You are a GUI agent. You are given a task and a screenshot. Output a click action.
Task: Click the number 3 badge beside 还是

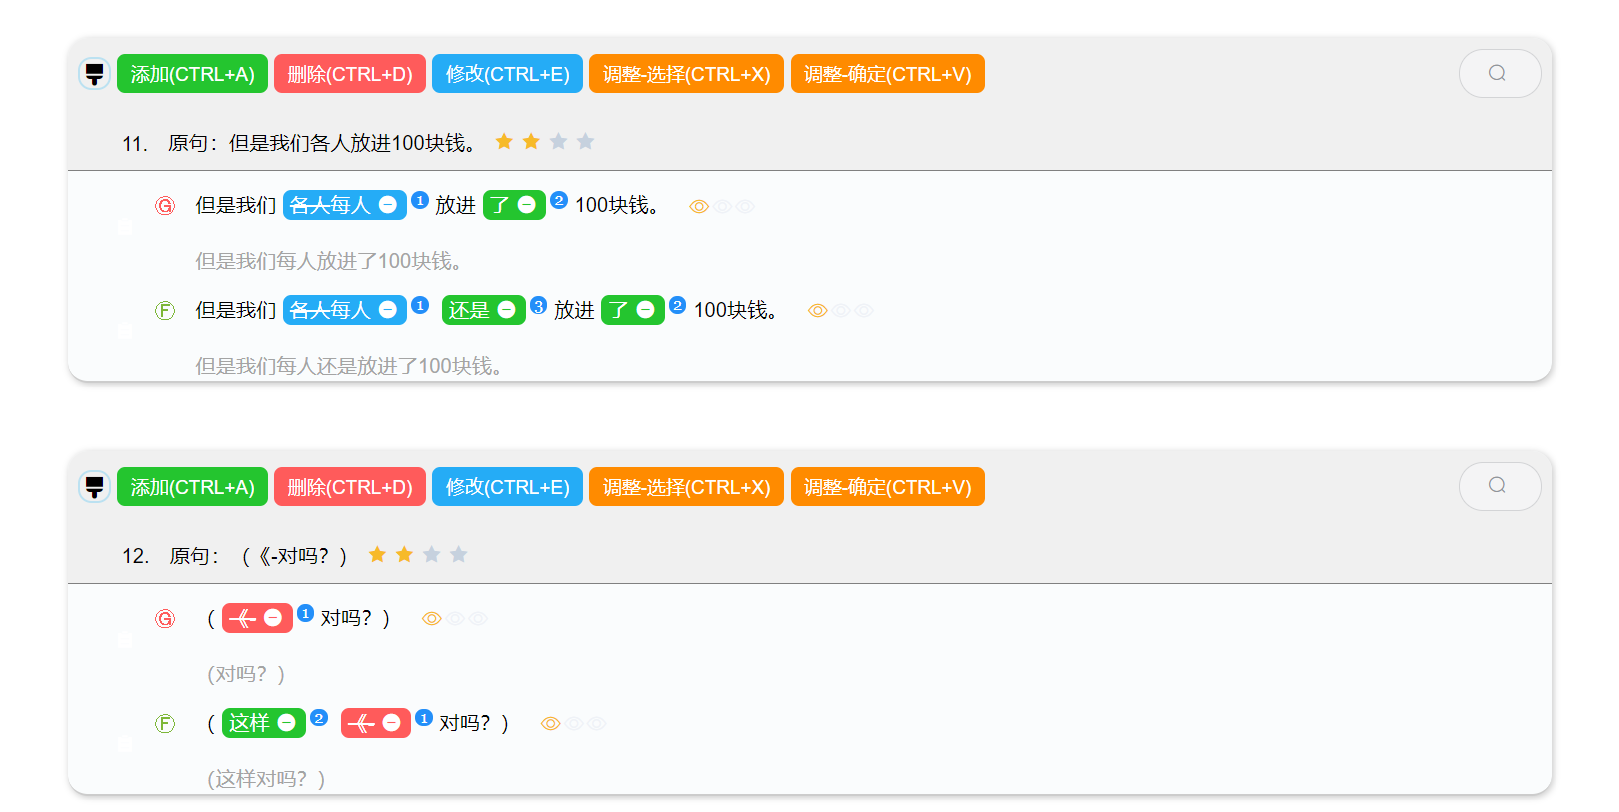538,306
